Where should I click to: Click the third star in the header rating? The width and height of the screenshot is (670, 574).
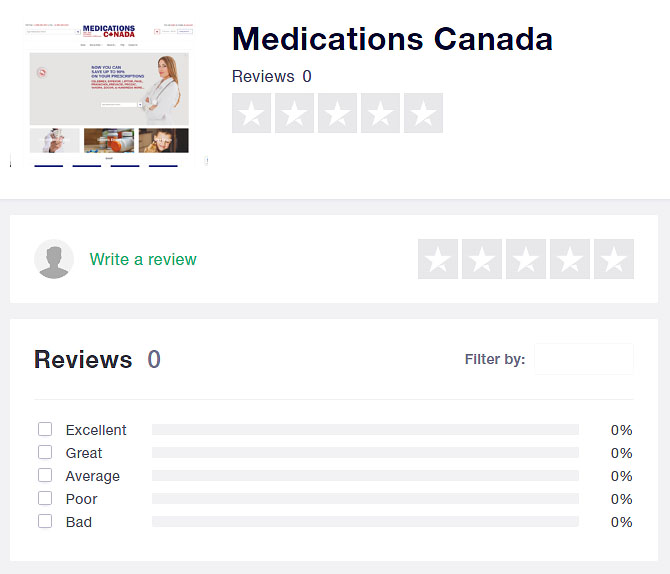click(x=337, y=113)
